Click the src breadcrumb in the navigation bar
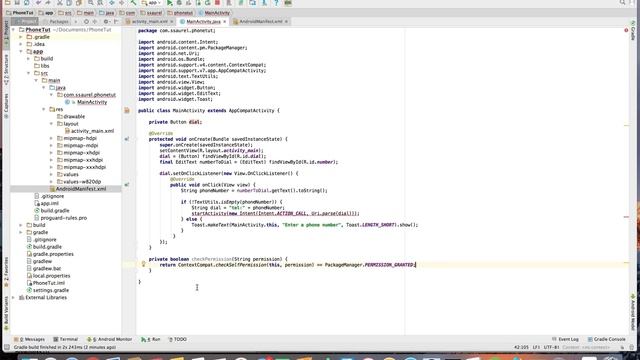The width and height of the screenshot is (640, 360). coord(65,13)
